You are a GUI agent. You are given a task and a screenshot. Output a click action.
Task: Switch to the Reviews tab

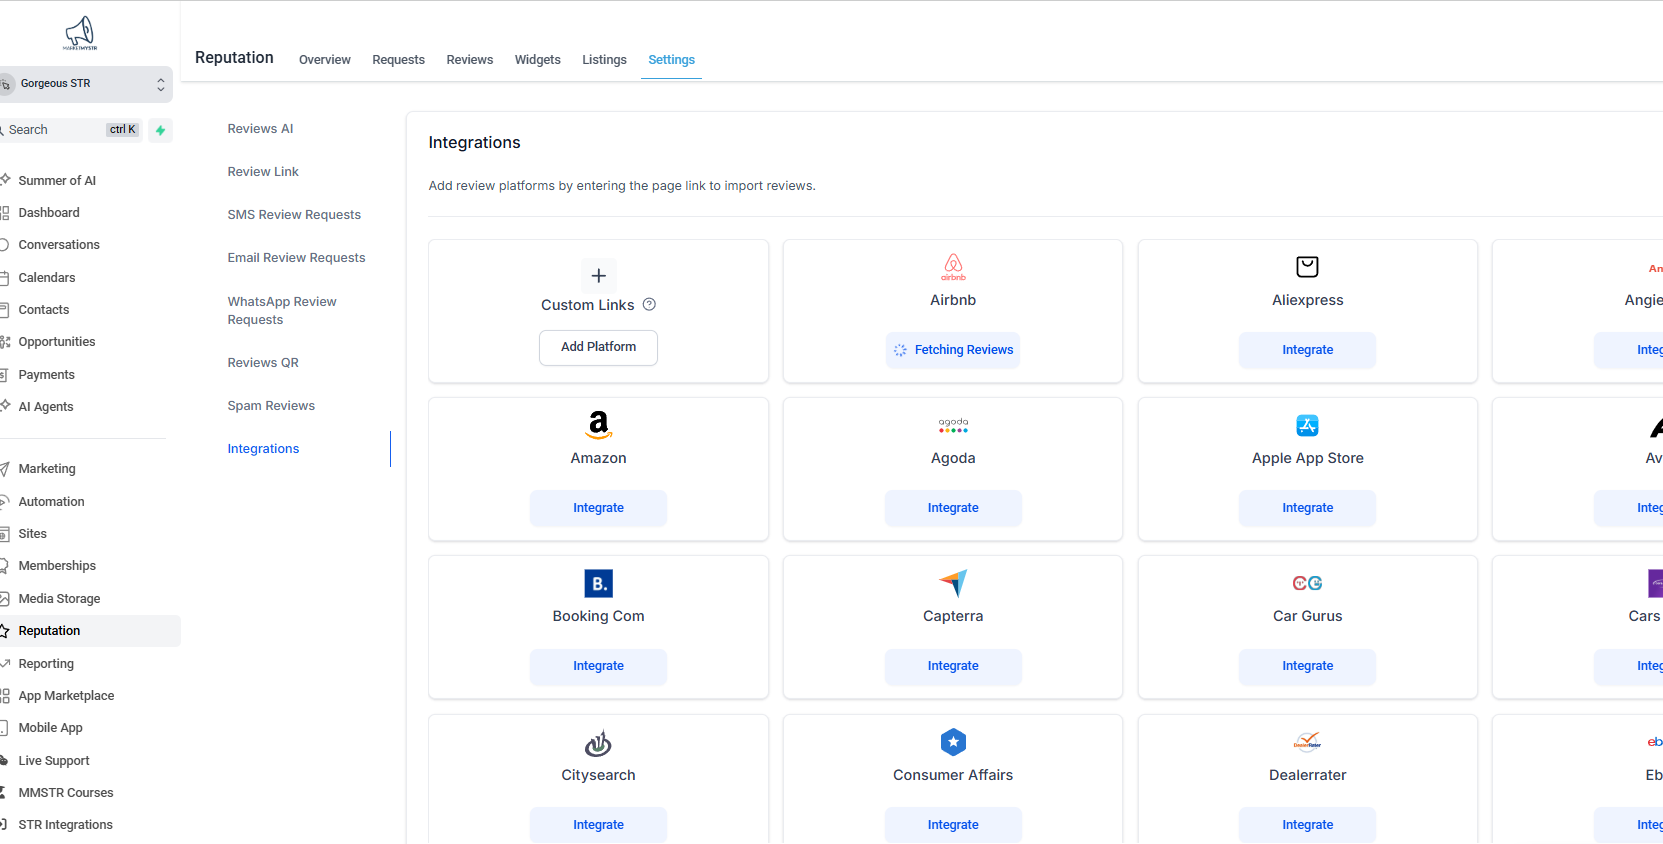[470, 60]
